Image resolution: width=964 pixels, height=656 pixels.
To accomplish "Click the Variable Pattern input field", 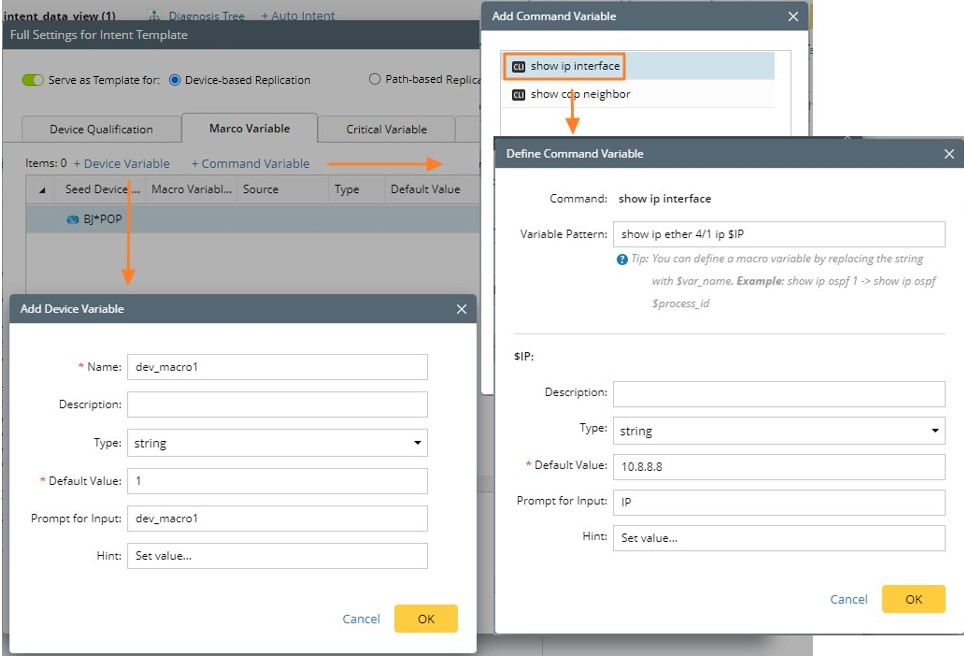I will (778, 234).
